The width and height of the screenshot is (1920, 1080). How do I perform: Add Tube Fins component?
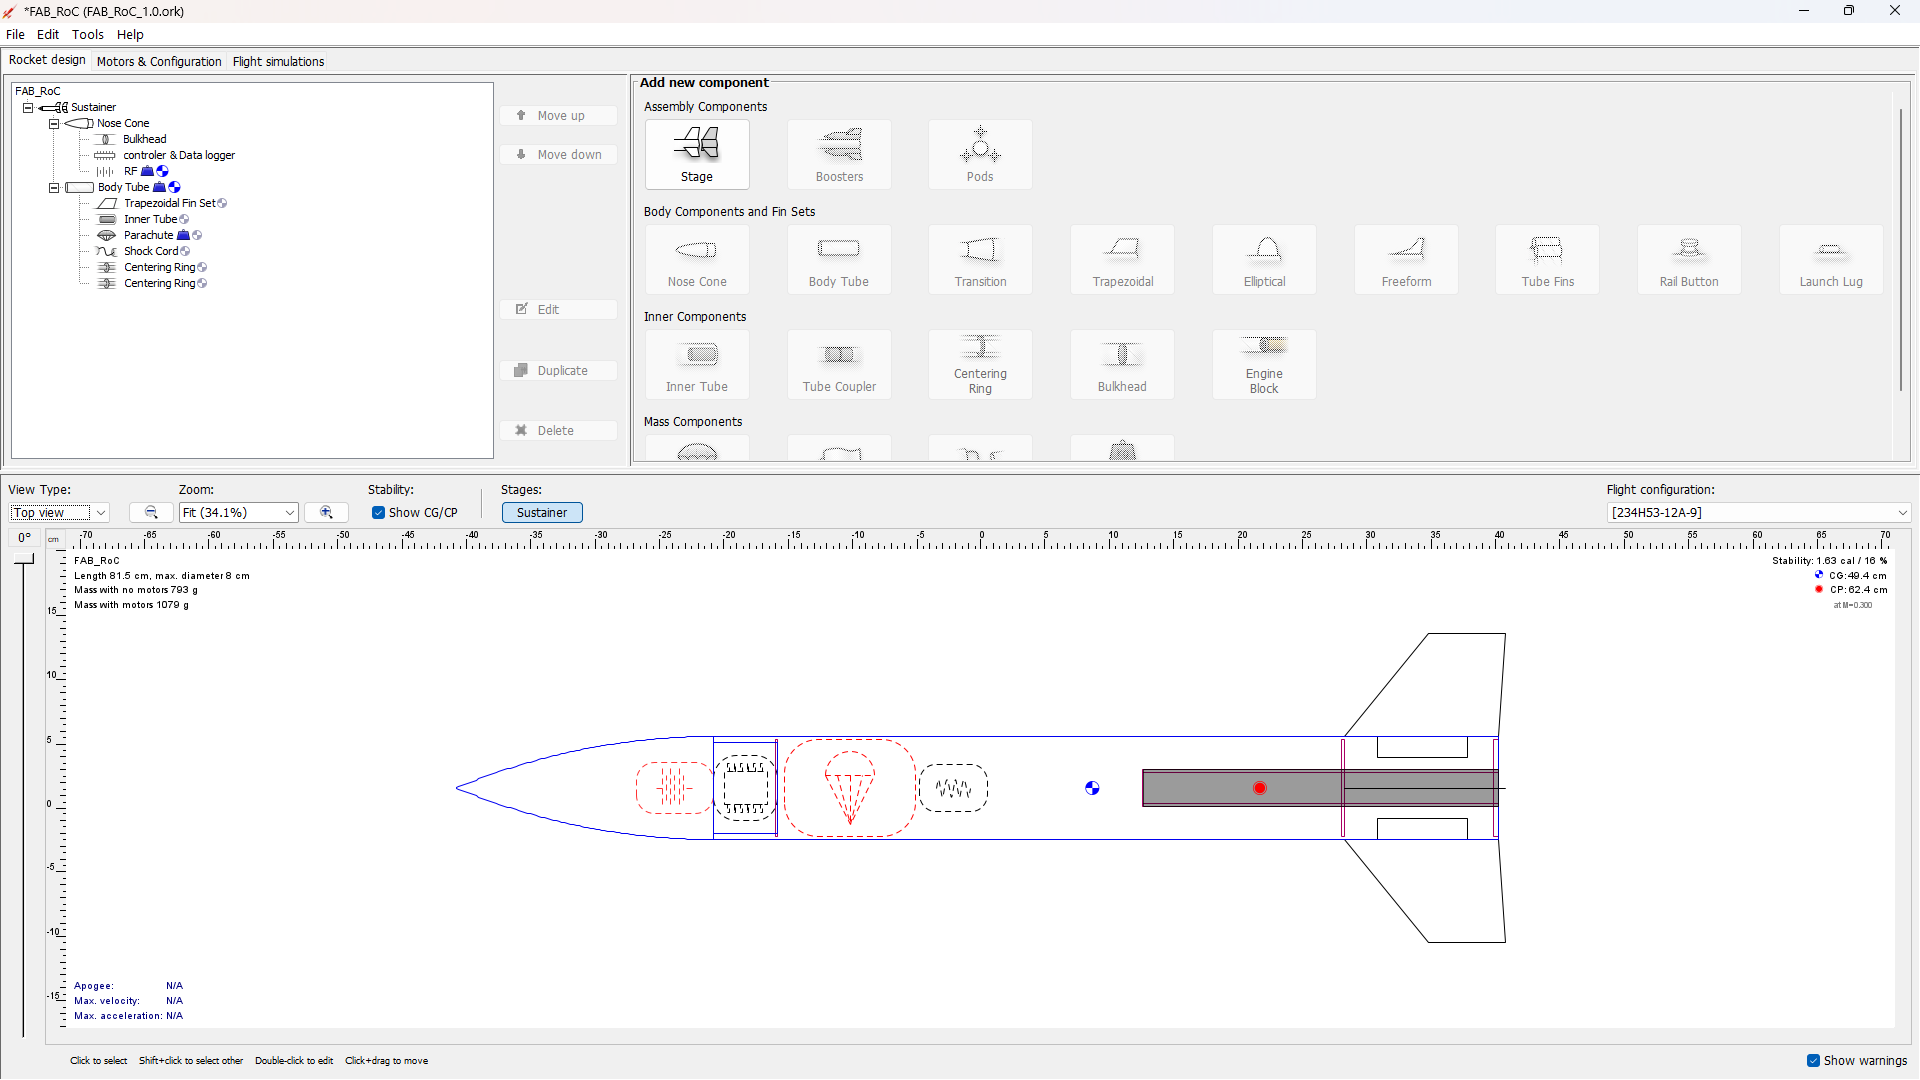pyautogui.click(x=1547, y=259)
